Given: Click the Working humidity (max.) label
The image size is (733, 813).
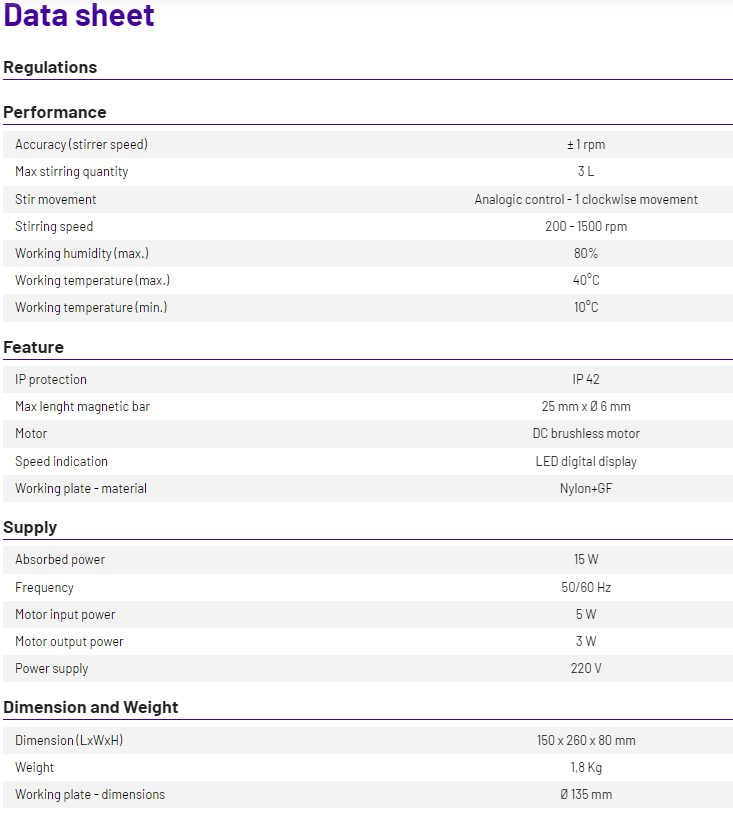Looking at the screenshot, I should [x=82, y=253].
